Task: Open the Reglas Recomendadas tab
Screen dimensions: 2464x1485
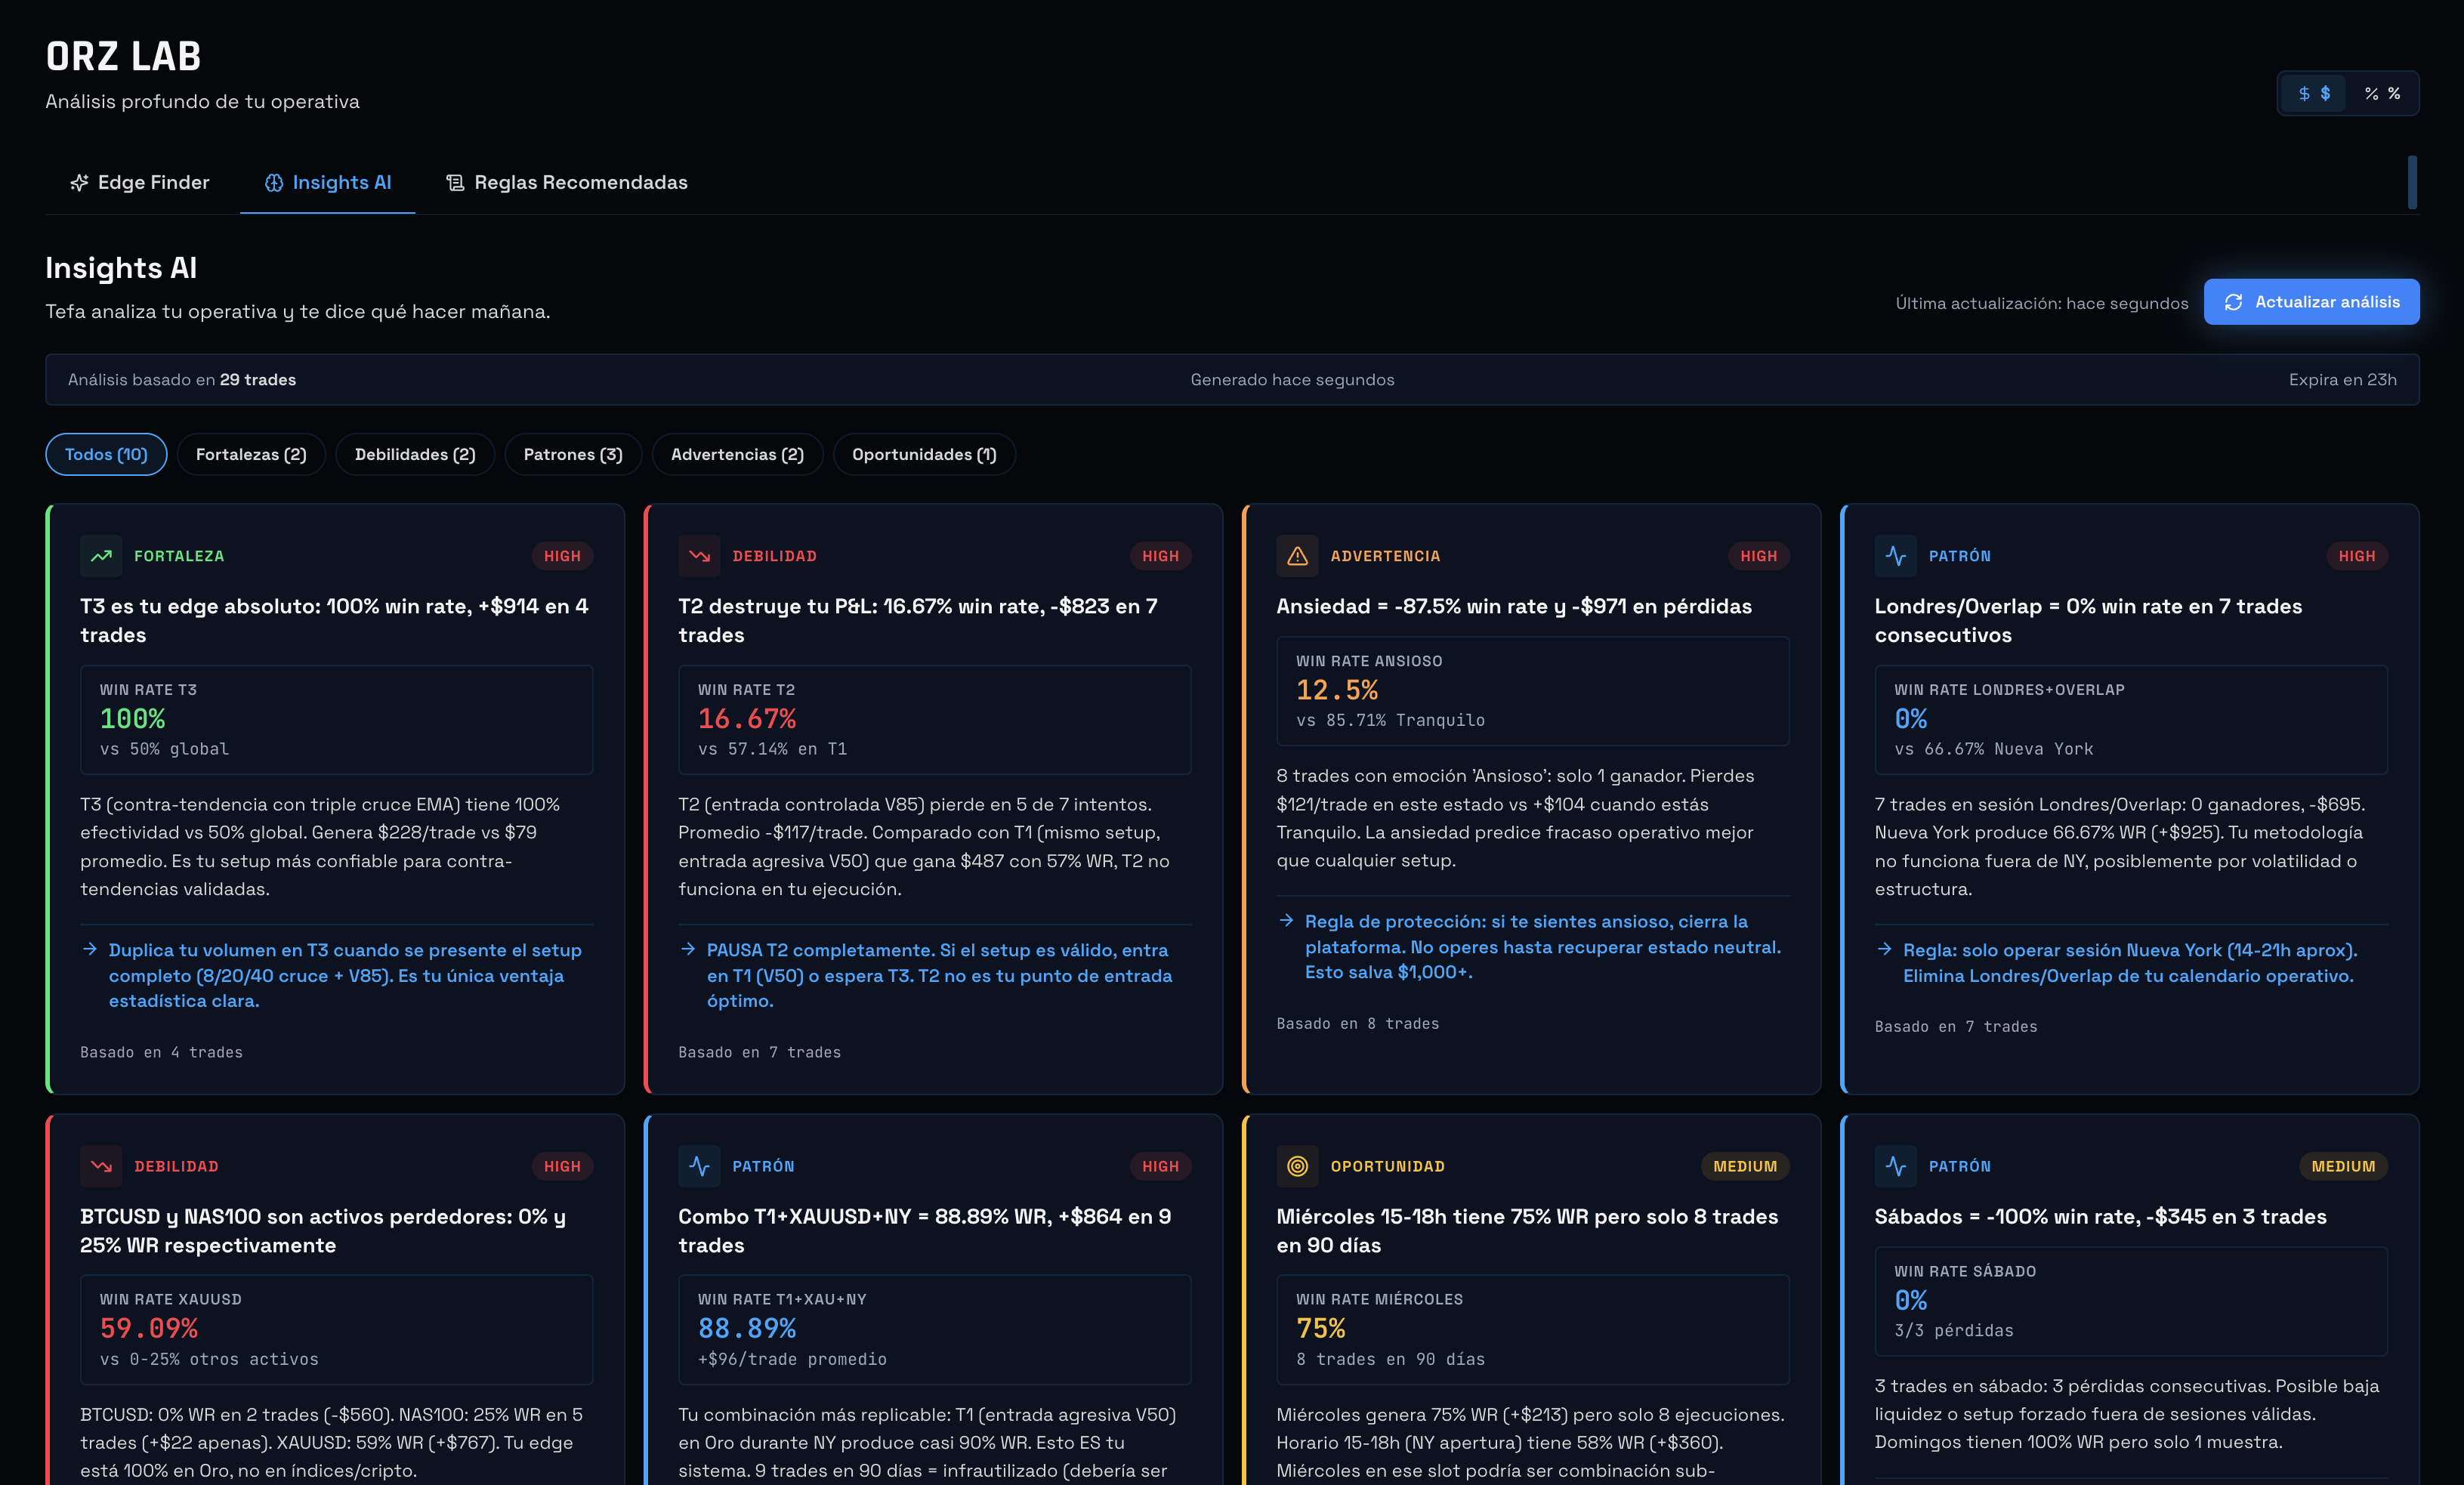Action: tap(567, 183)
